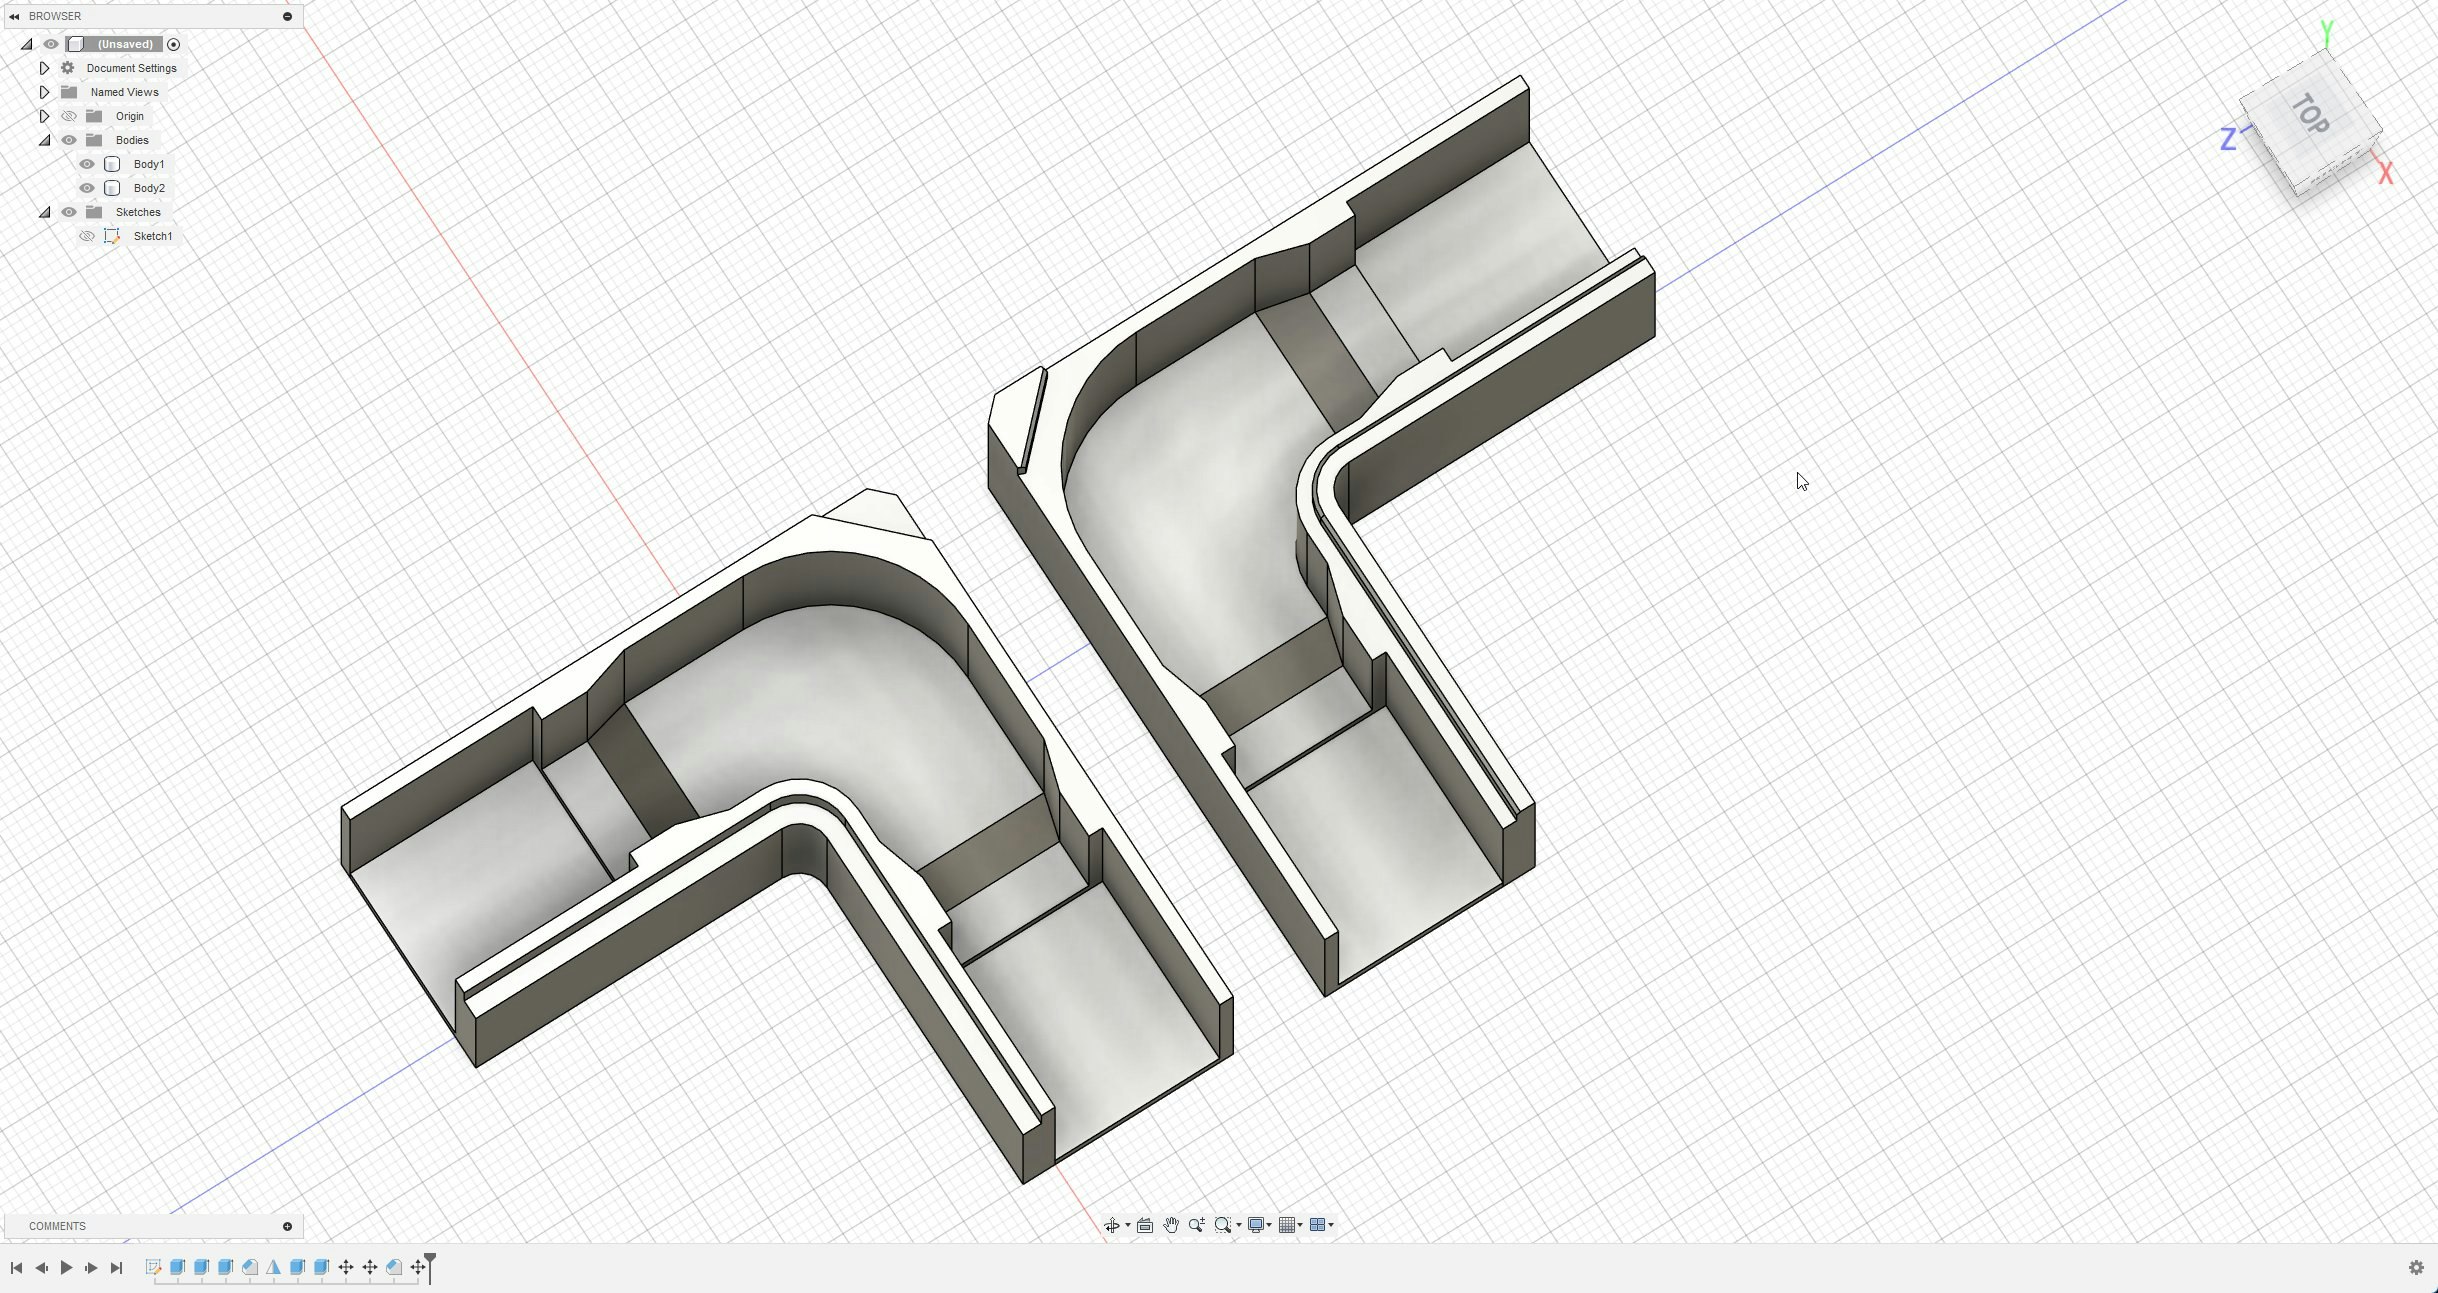Open timeline settings gear
This screenshot has height=1293, width=2438.
[x=2416, y=1267]
